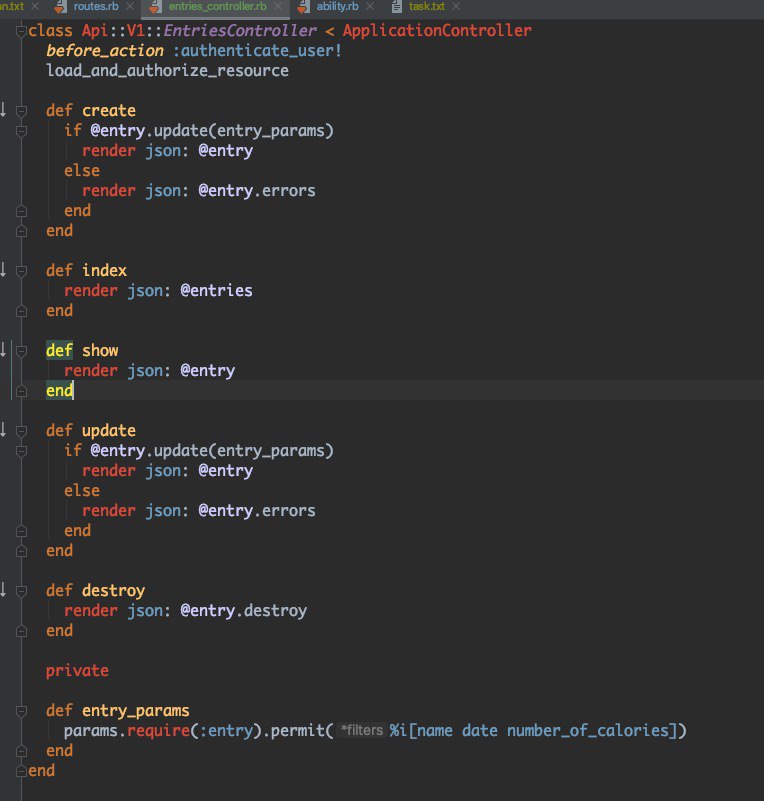
Task: Click number_of_calories in permit list
Action: click(x=588, y=731)
